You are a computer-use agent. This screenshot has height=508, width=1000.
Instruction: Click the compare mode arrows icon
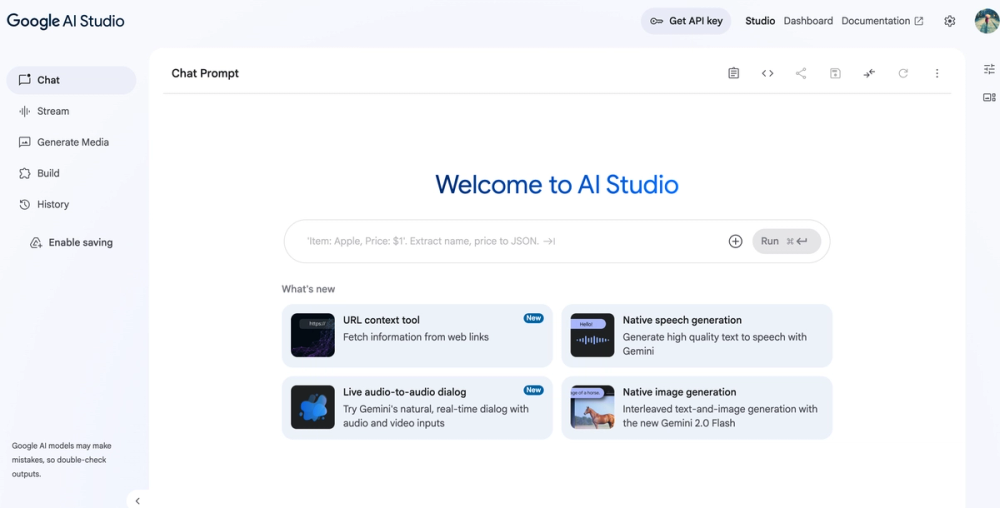[x=869, y=73]
